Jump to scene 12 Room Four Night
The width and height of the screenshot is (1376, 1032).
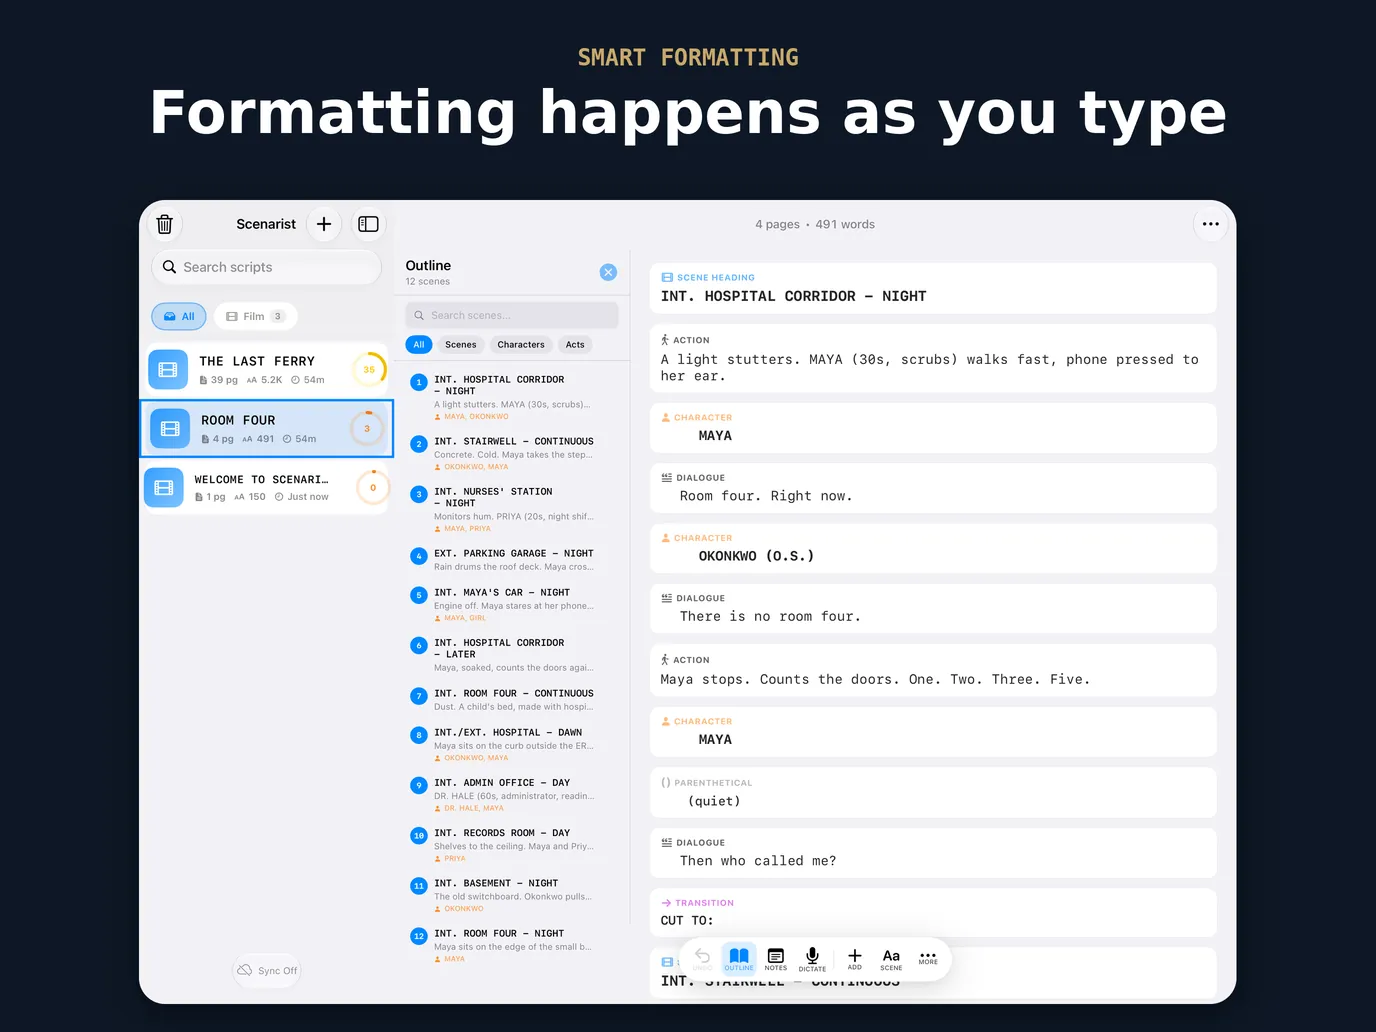coord(513,945)
